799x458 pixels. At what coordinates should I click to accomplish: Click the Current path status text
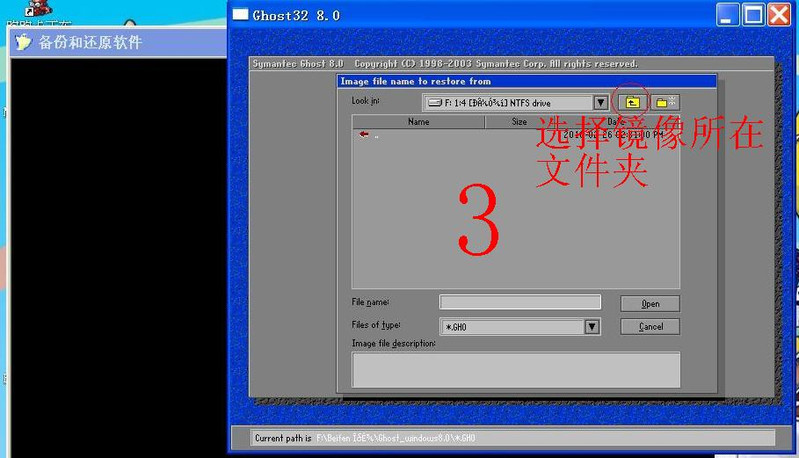(365, 438)
